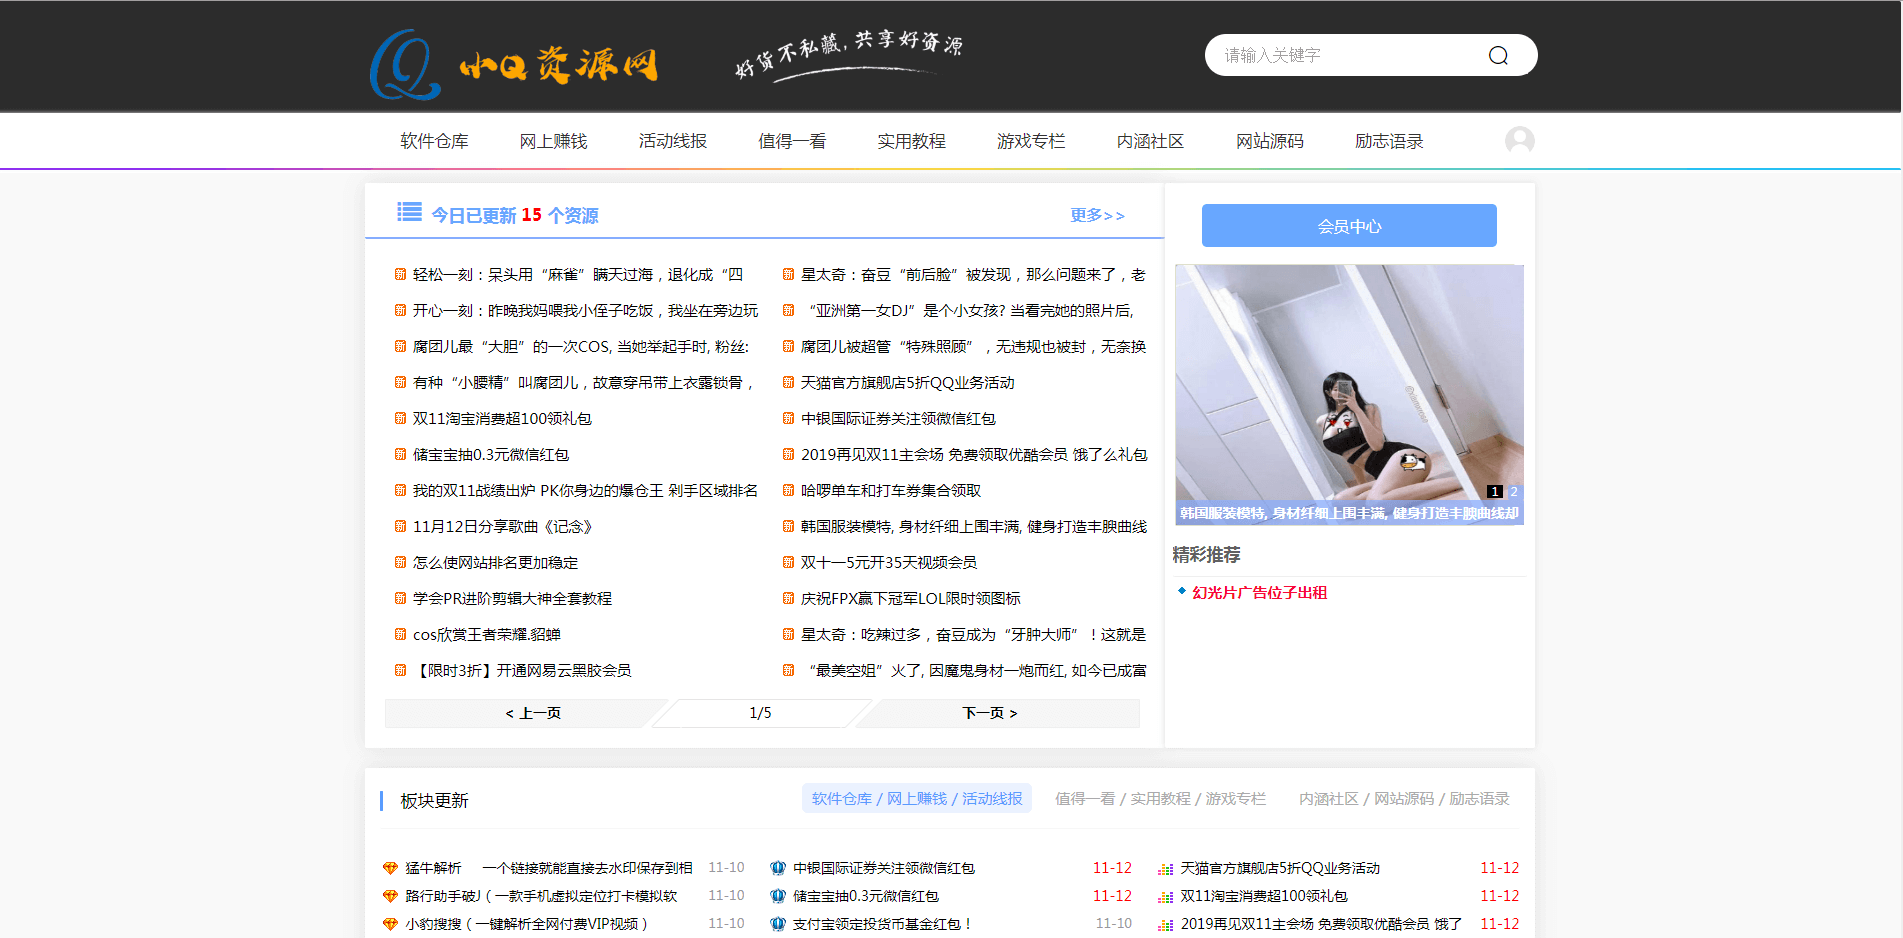
Task: Go to previous page of updates
Action: (x=533, y=713)
